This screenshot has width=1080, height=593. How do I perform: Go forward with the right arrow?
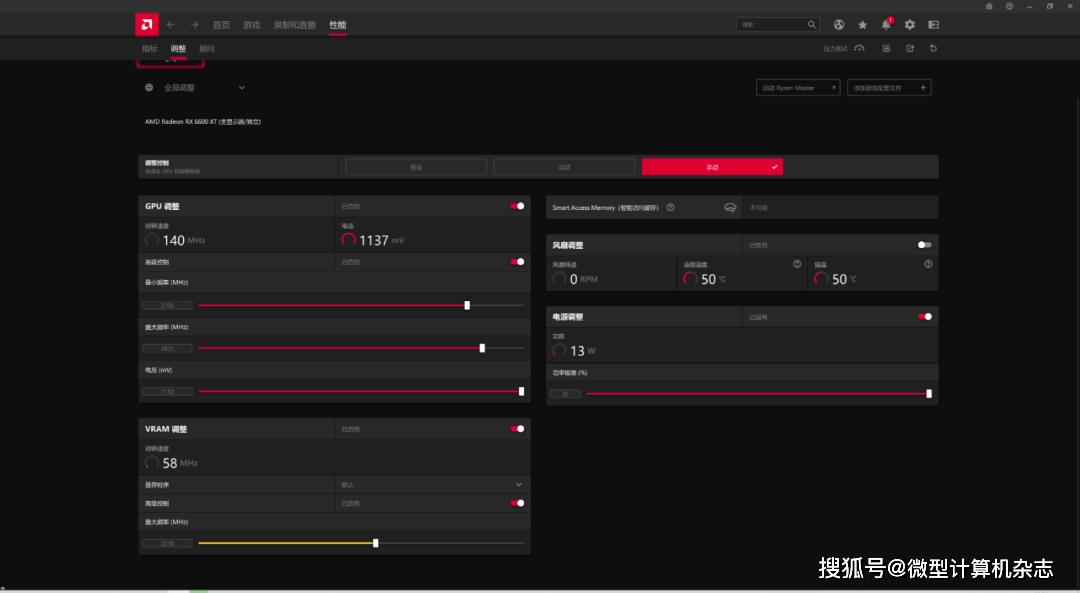pos(194,25)
